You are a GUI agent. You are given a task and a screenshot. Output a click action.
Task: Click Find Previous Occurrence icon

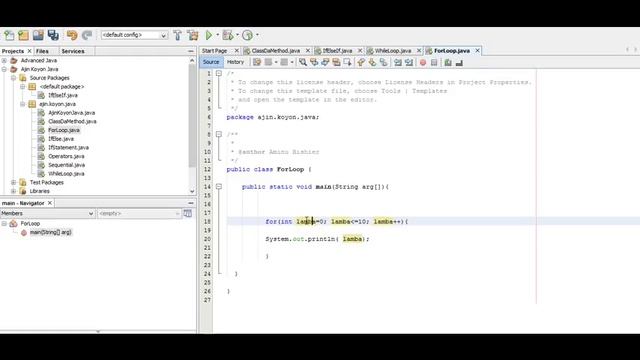coord(314,62)
